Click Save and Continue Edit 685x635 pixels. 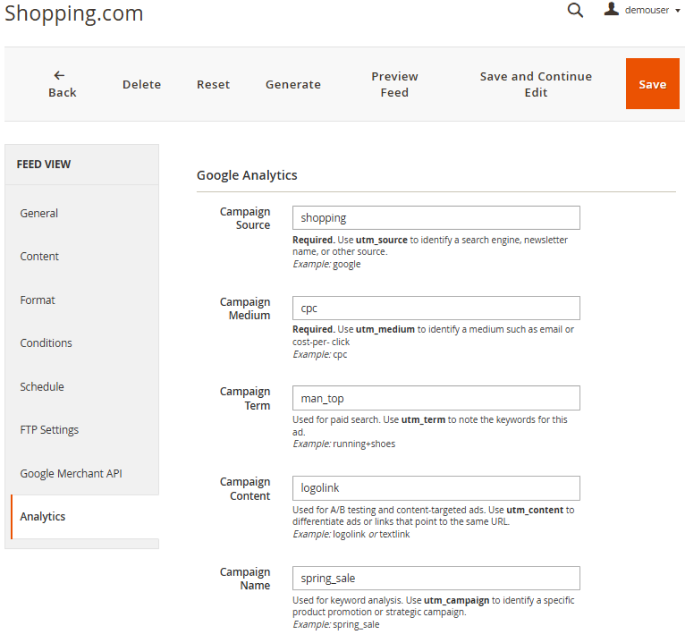pos(536,84)
